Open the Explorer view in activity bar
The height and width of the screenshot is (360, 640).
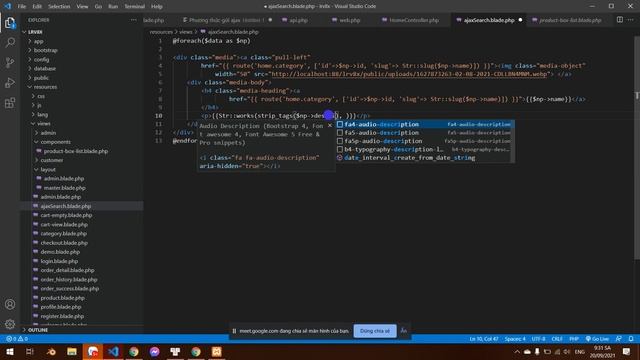point(10,23)
